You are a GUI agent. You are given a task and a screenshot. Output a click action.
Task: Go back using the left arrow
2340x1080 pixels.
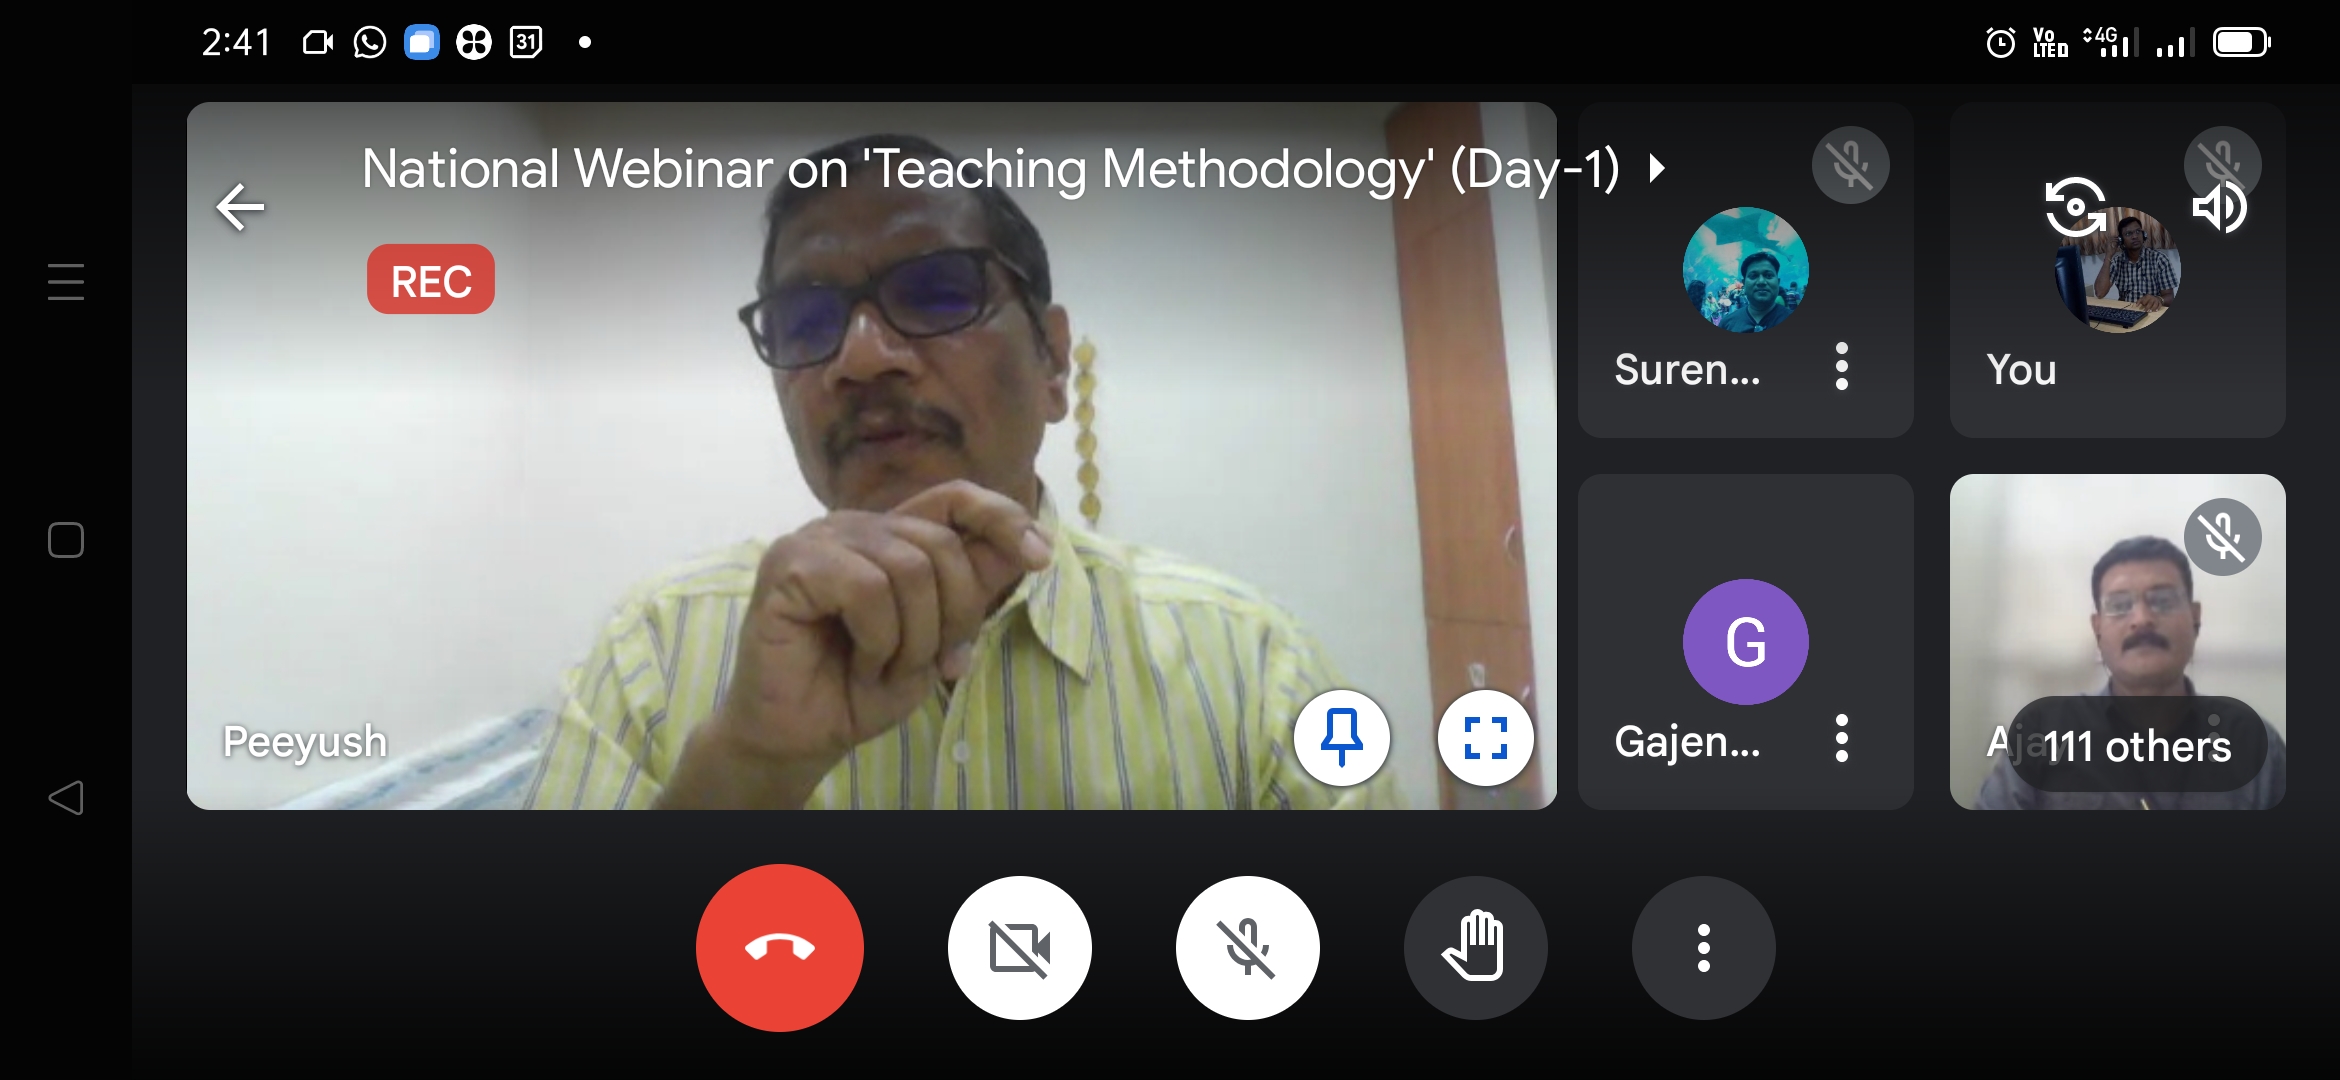click(241, 207)
